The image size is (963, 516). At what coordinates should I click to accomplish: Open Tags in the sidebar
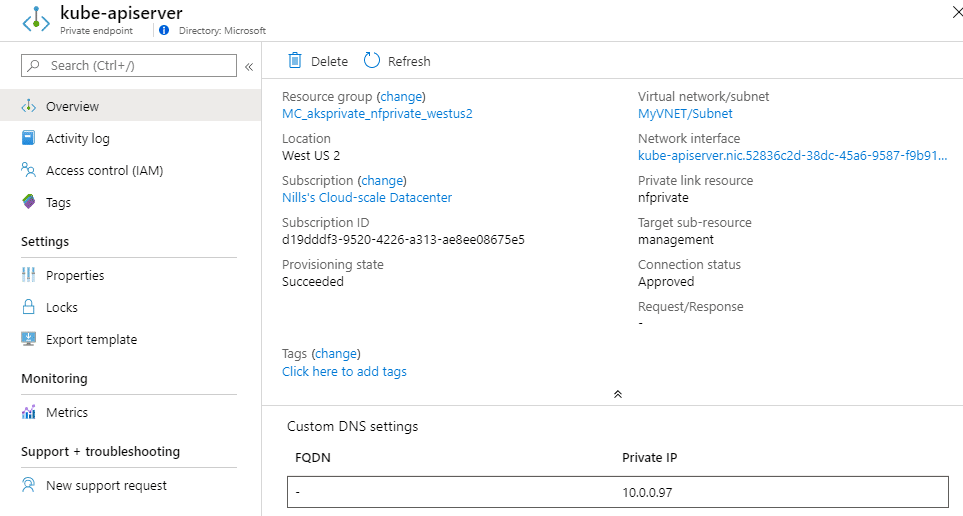click(58, 203)
